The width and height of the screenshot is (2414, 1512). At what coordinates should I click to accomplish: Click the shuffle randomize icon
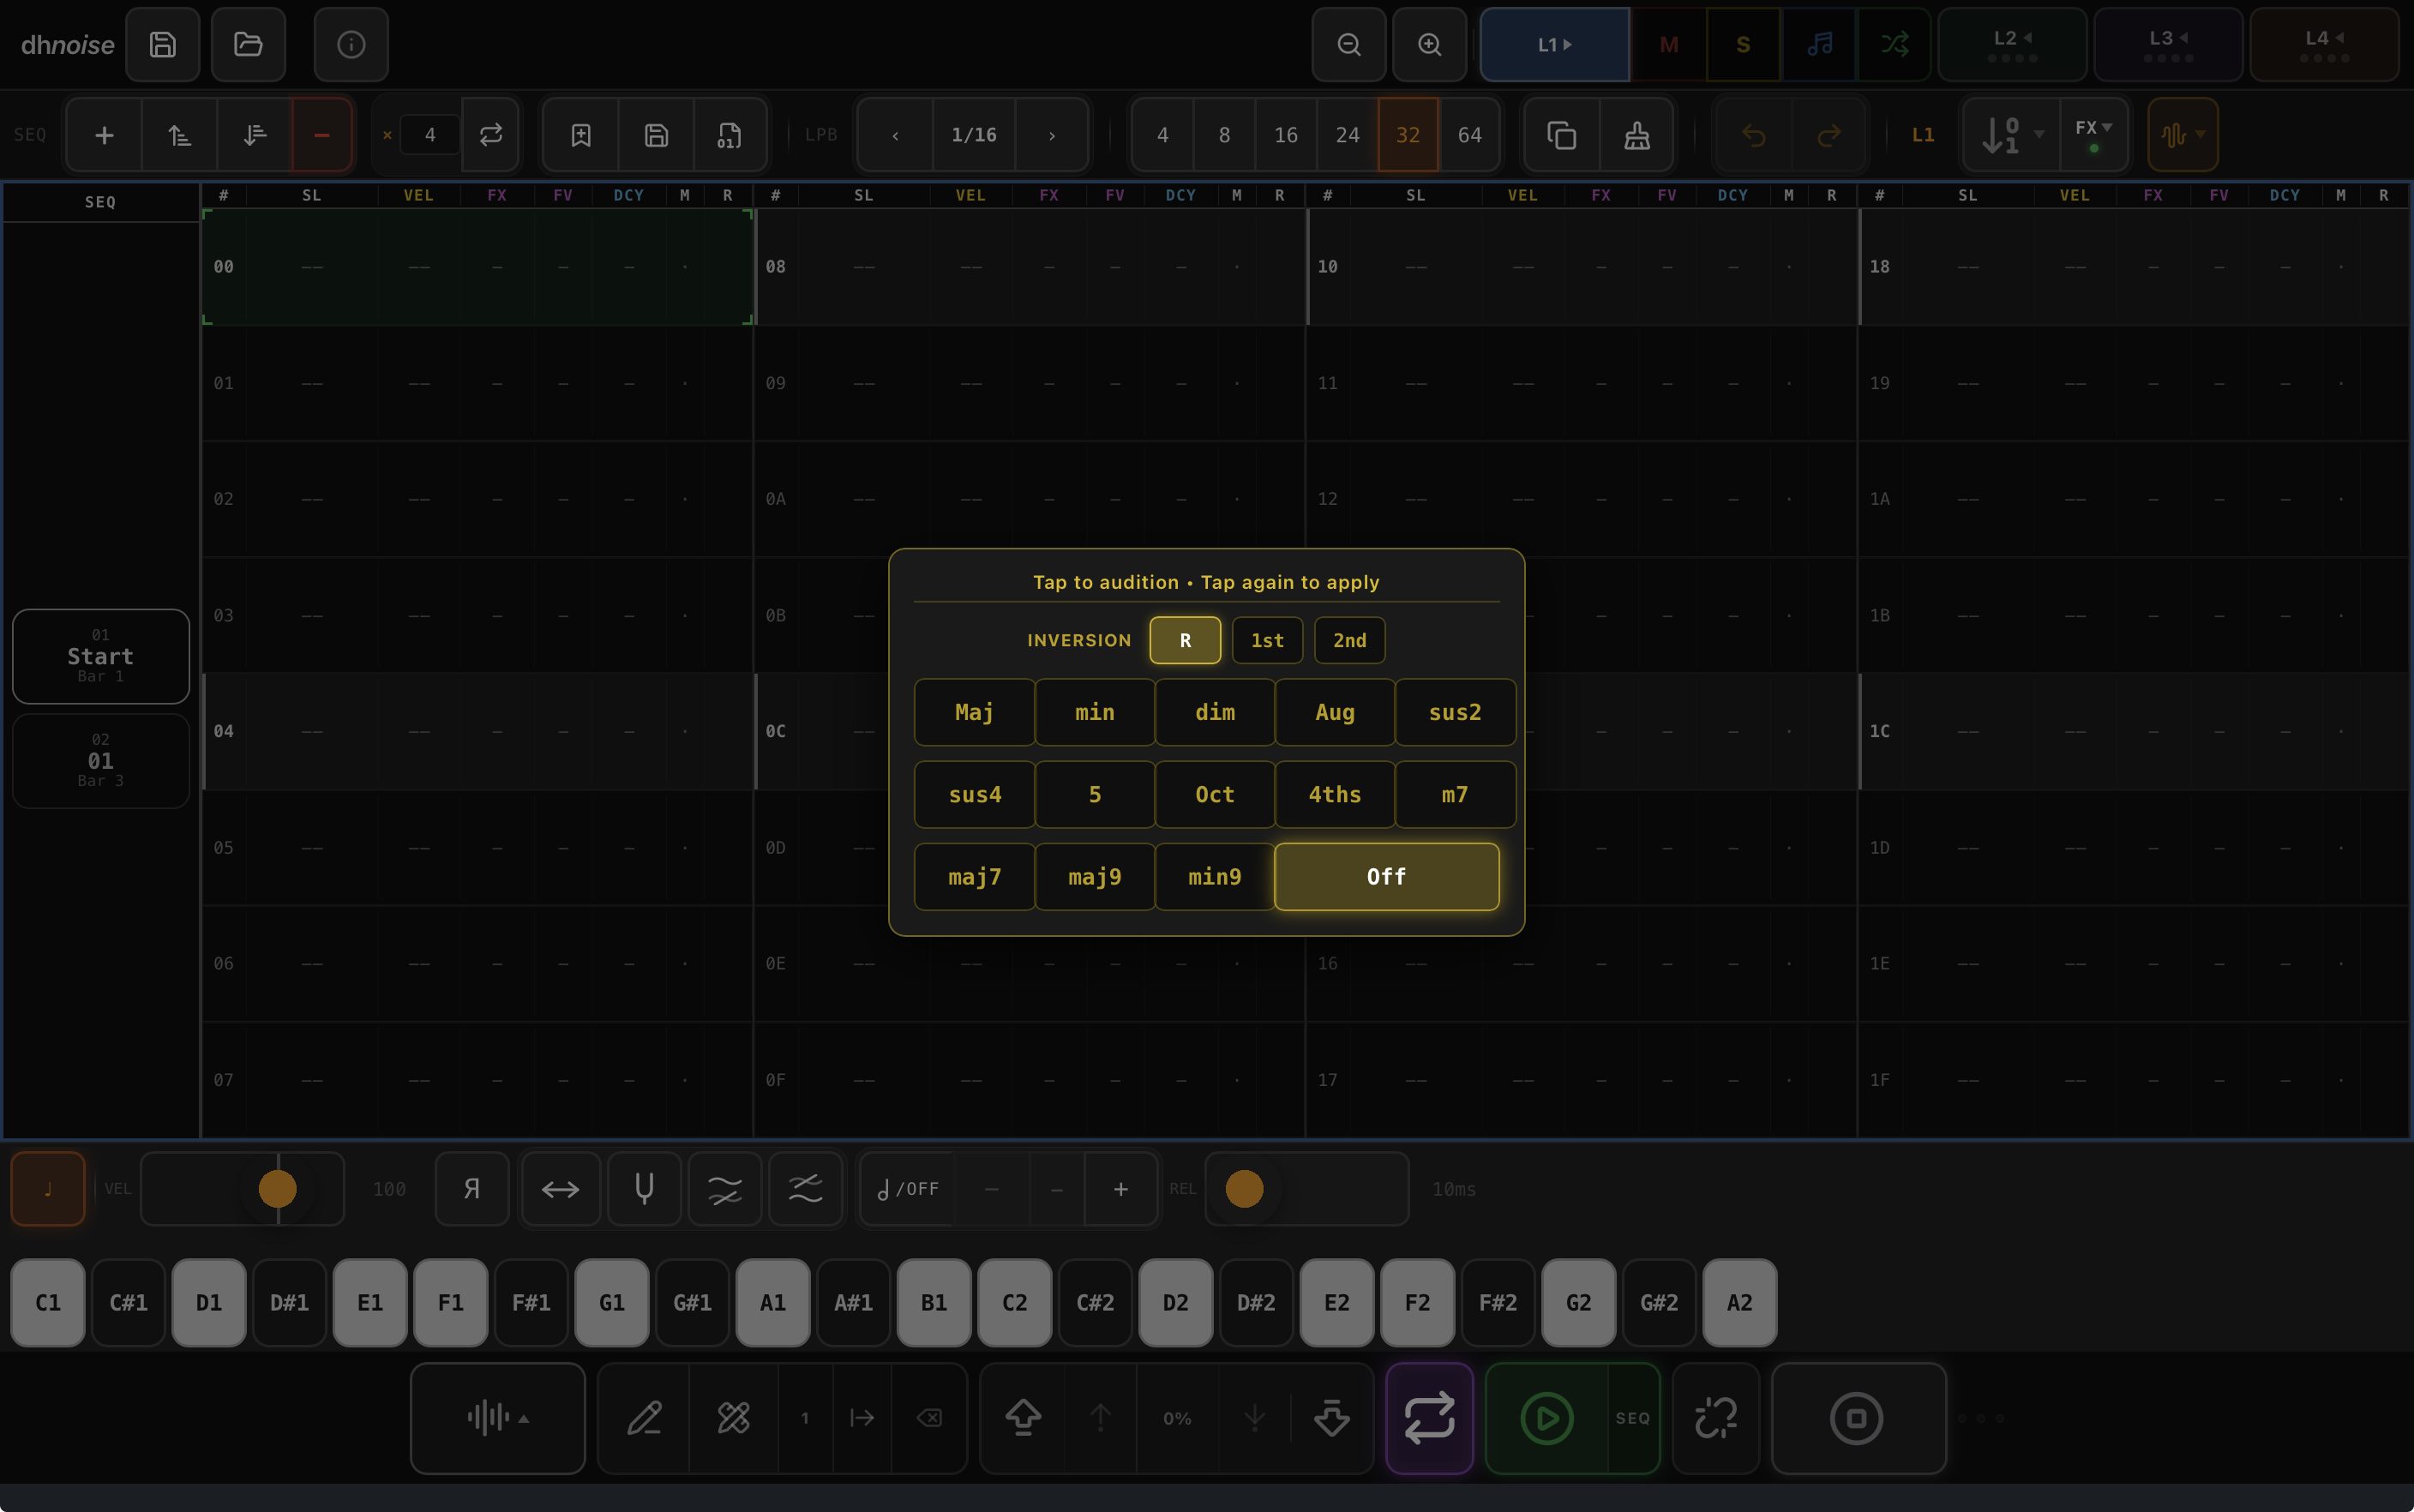1894,45
